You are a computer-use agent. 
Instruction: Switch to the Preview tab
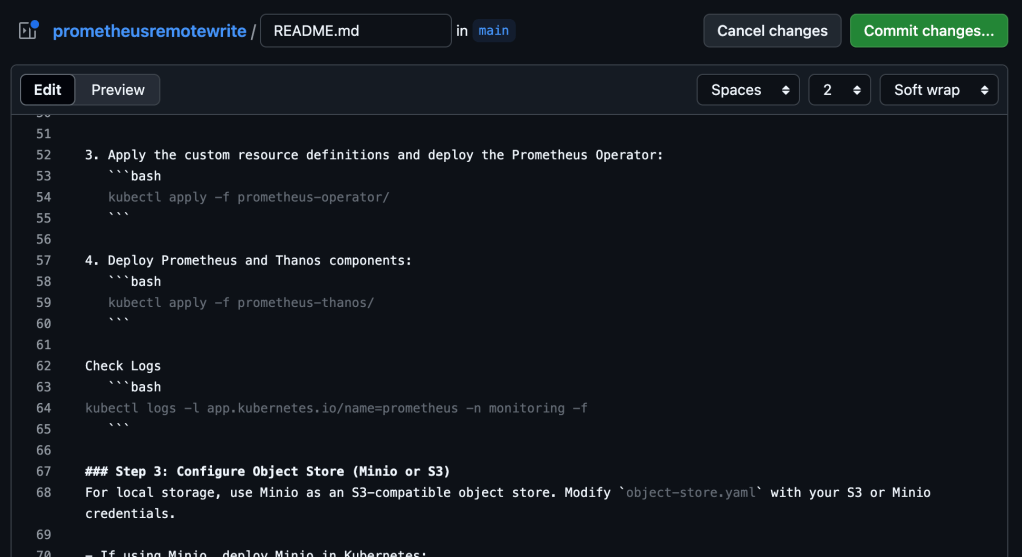(x=118, y=90)
